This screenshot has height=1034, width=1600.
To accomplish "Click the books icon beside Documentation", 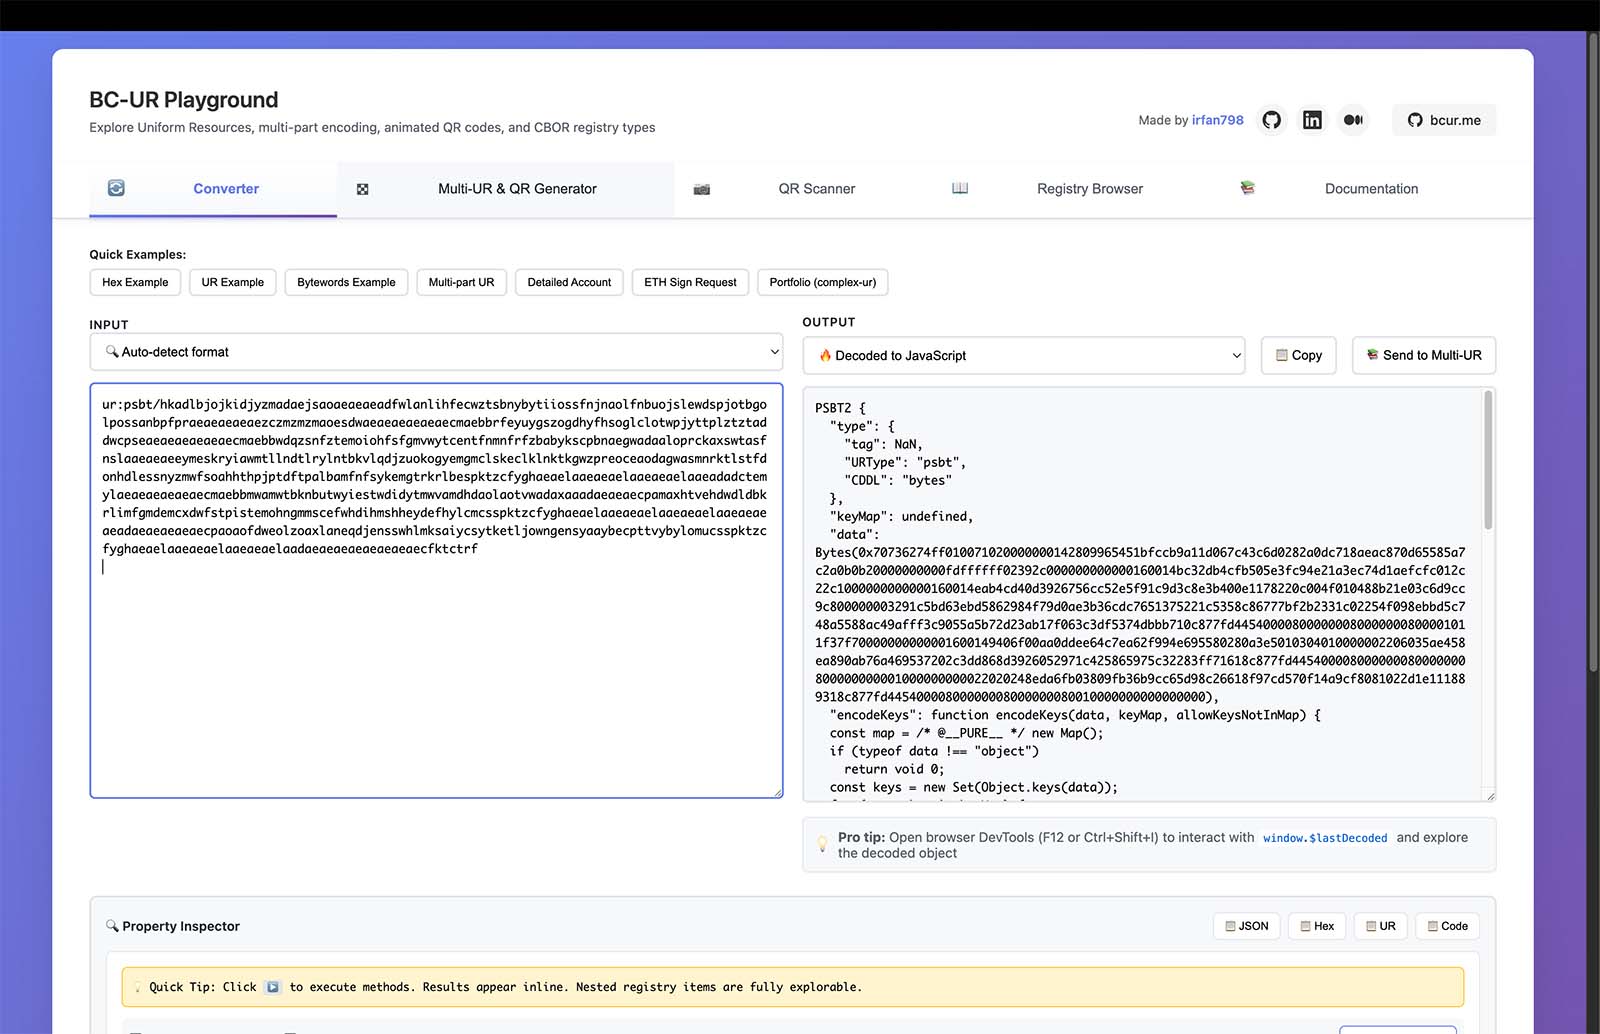I will 1248,188.
